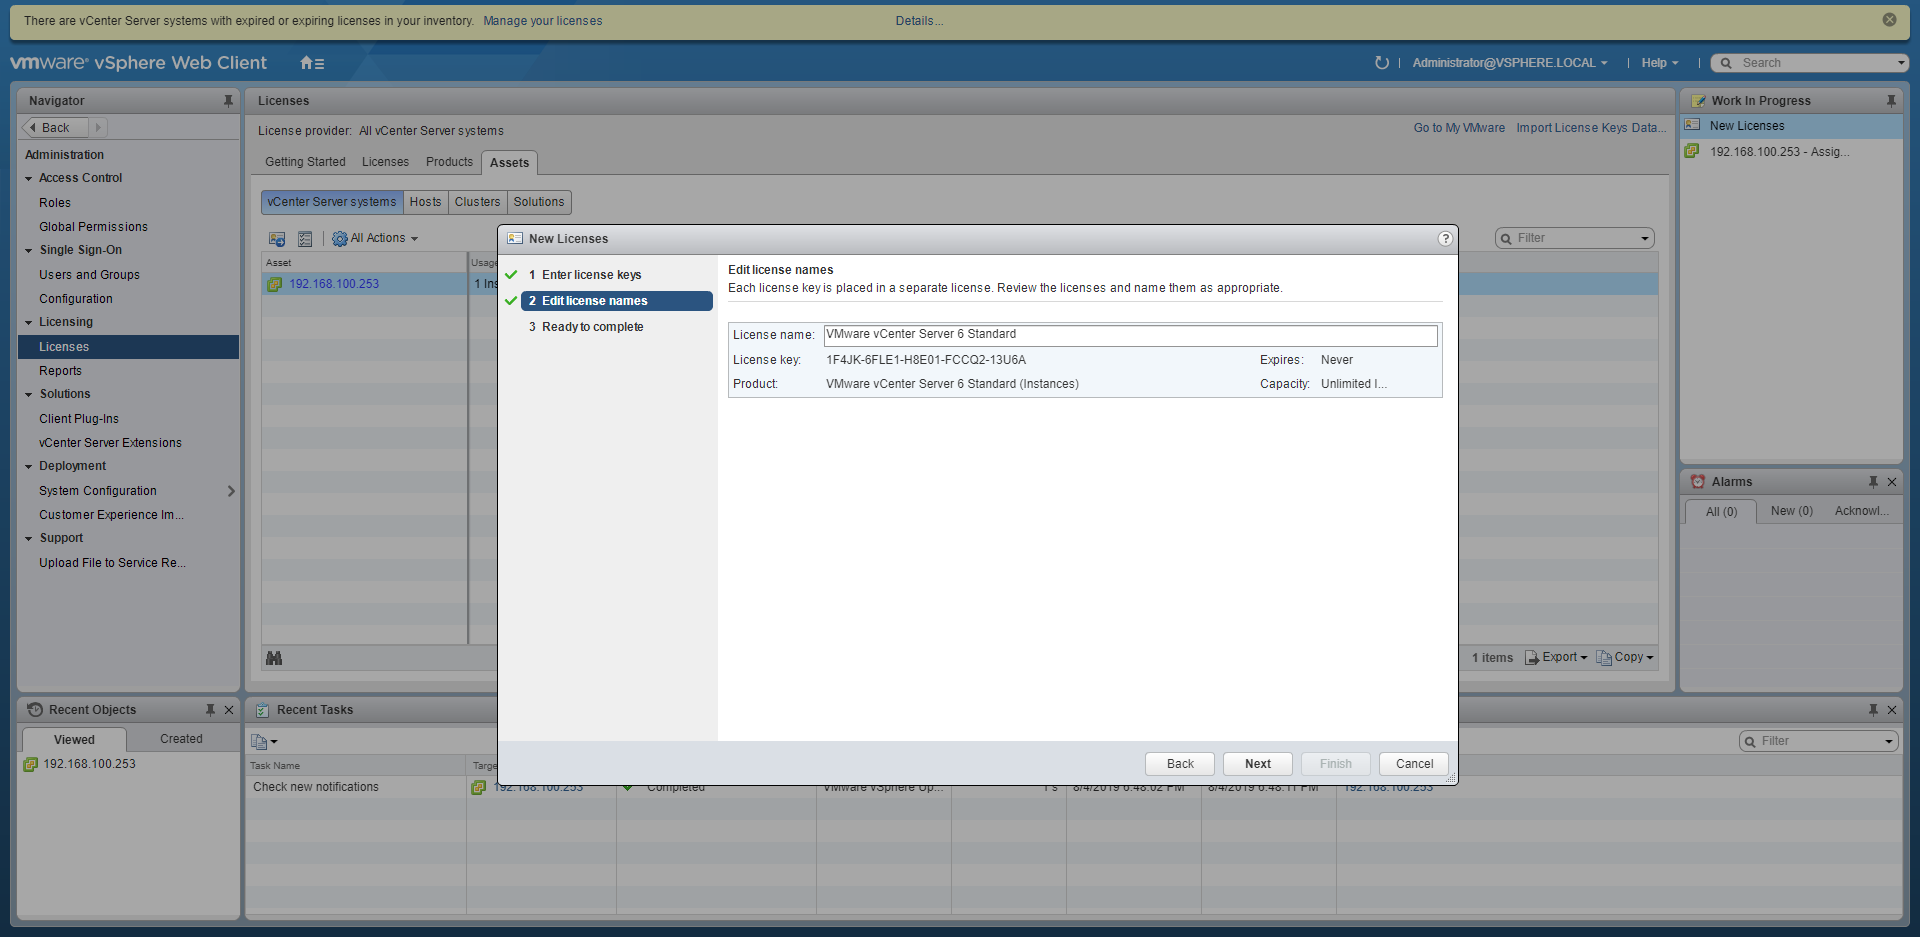Select Enter license keys wizard step
The width and height of the screenshot is (1920, 937).
591,275
